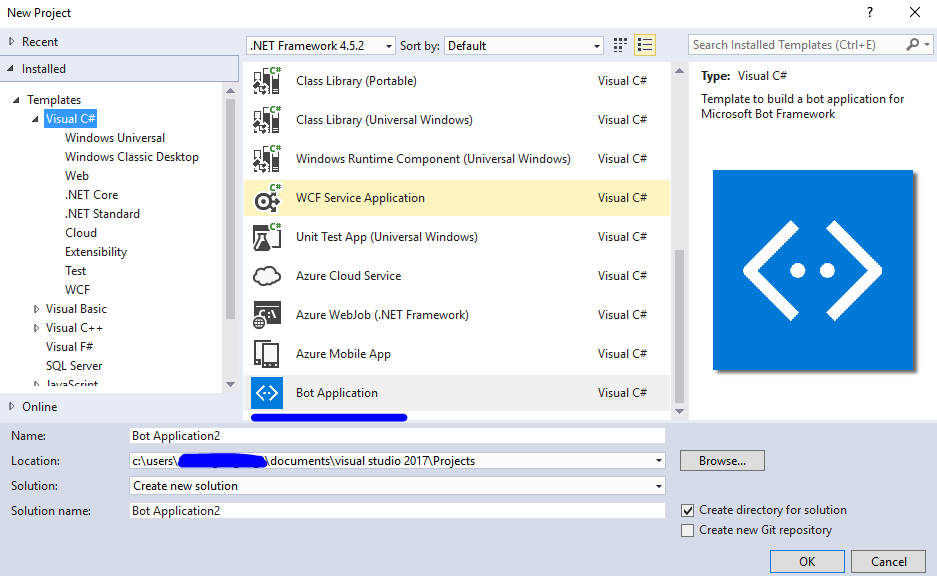This screenshot has width=937, height=576.
Task: Close the New Project dialog
Action: tap(914, 12)
